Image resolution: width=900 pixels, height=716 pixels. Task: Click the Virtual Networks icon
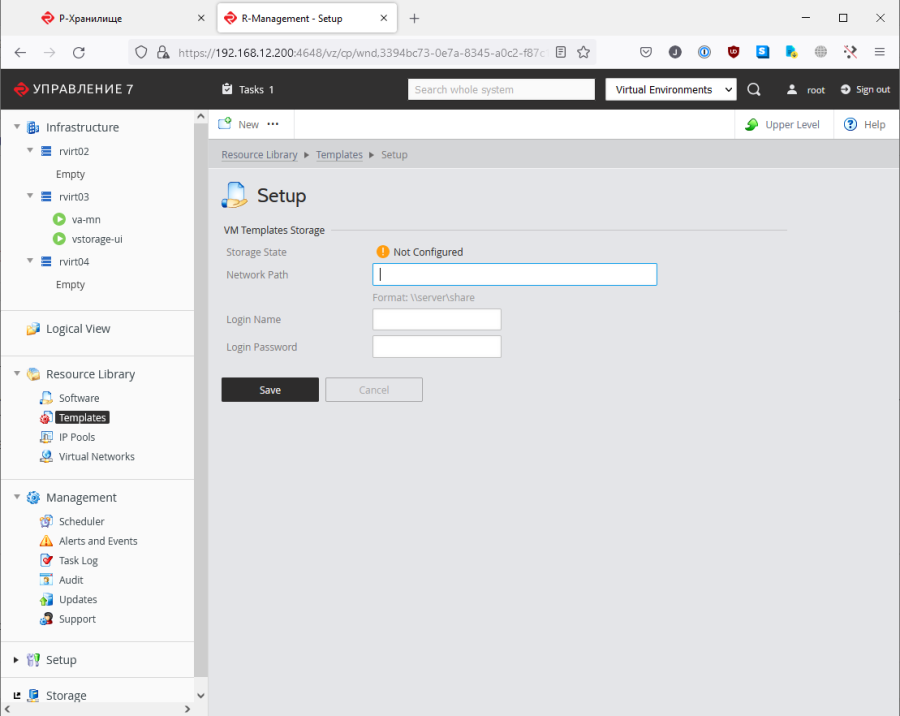click(x=46, y=457)
